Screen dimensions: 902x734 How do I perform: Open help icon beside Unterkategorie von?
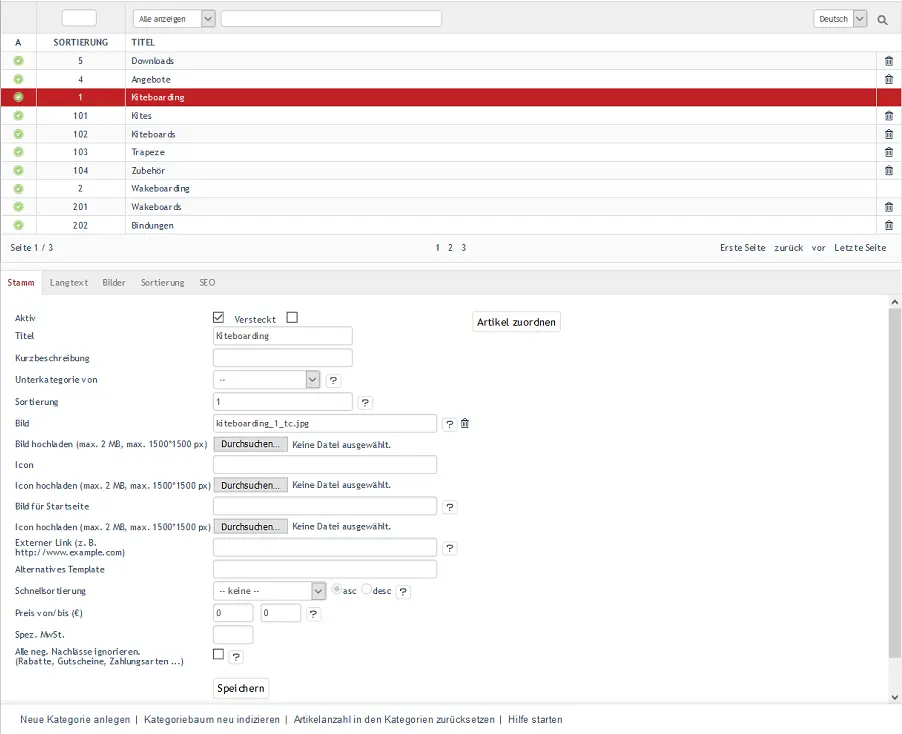[x=333, y=380]
